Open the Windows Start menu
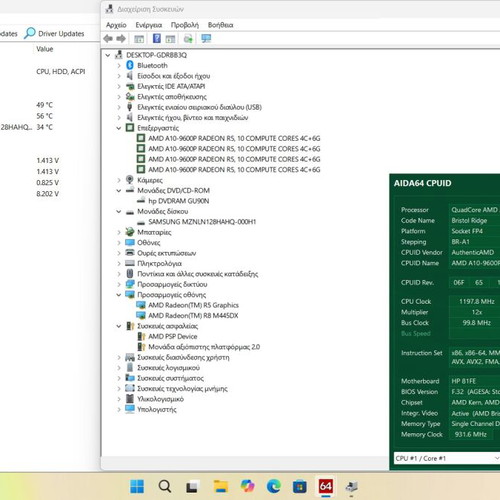The width and height of the screenshot is (500, 500). click(137, 486)
